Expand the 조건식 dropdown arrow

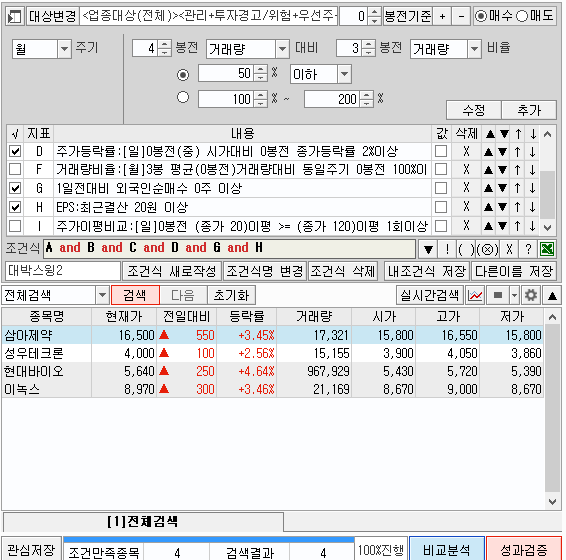tap(428, 249)
